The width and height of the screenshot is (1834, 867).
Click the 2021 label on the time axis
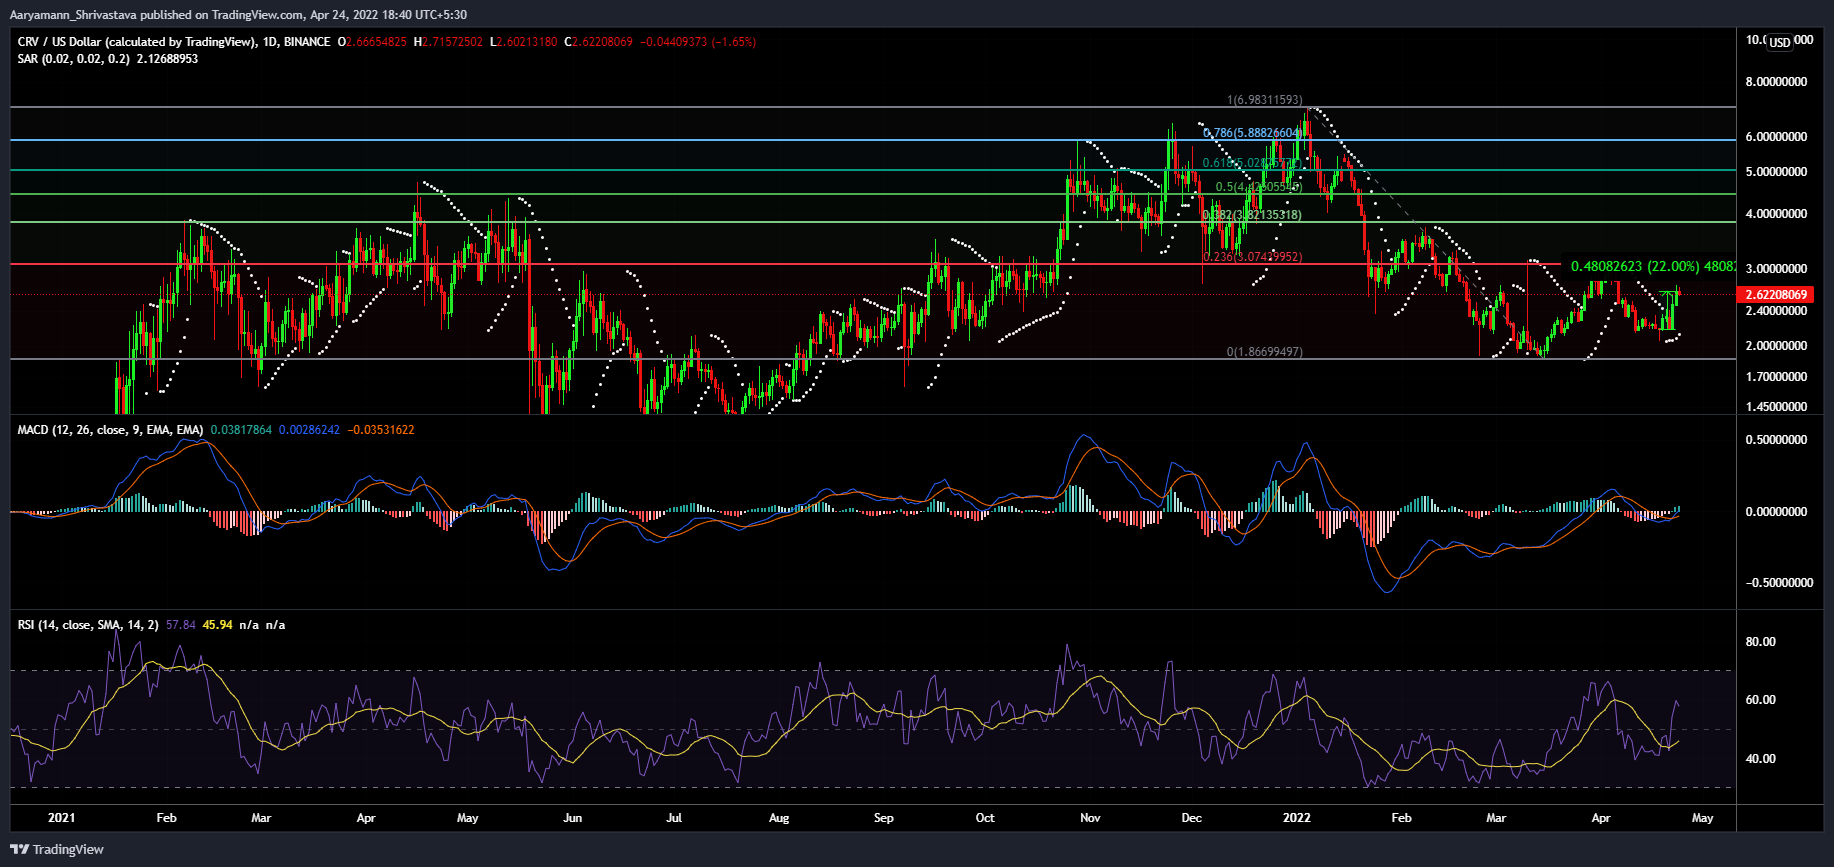point(61,818)
